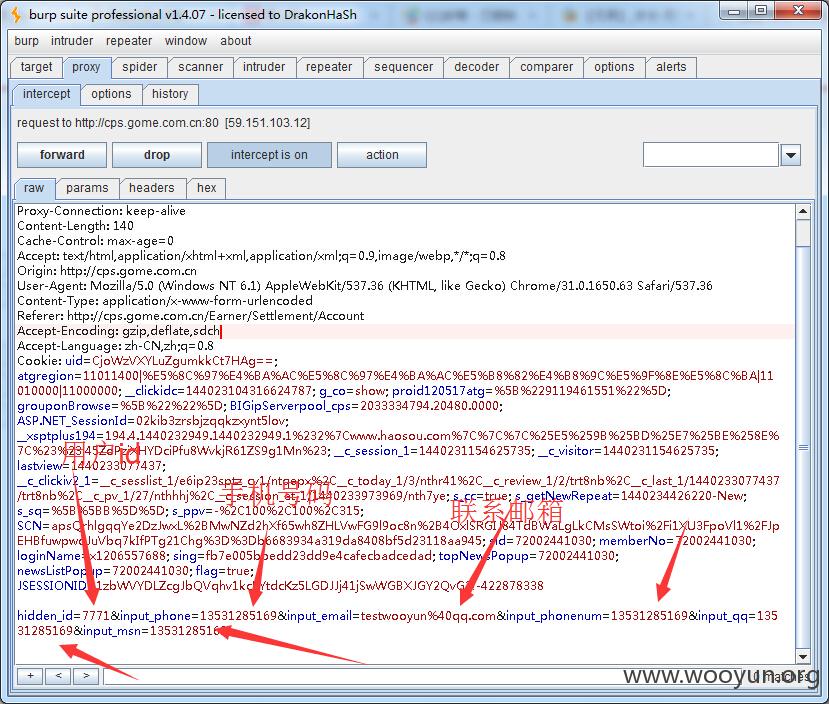Image resolution: width=829 pixels, height=704 pixels.
Task: Minimize the Burp Suite window
Action: coord(734,11)
